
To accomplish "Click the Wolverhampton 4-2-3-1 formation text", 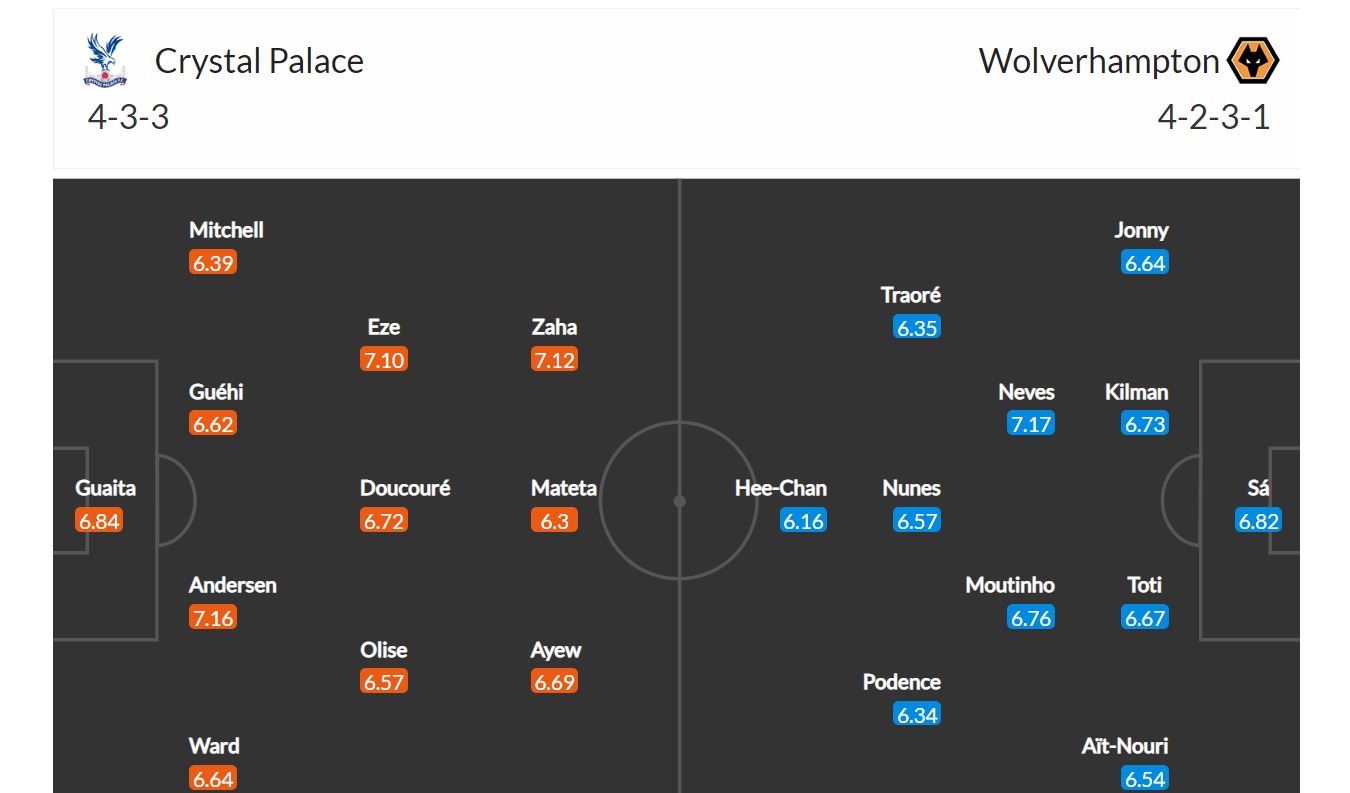I will pos(1213,118).
